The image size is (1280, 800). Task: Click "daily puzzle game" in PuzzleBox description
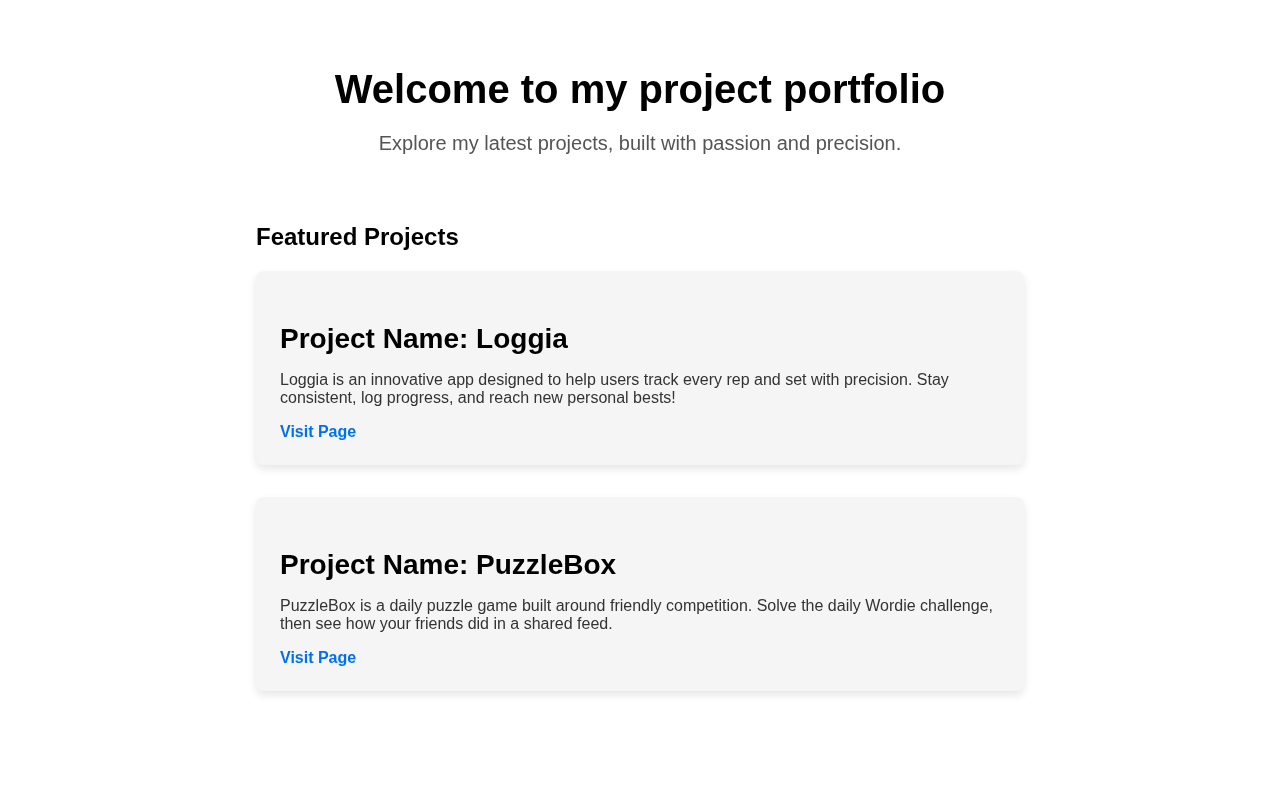coord(455,606)
